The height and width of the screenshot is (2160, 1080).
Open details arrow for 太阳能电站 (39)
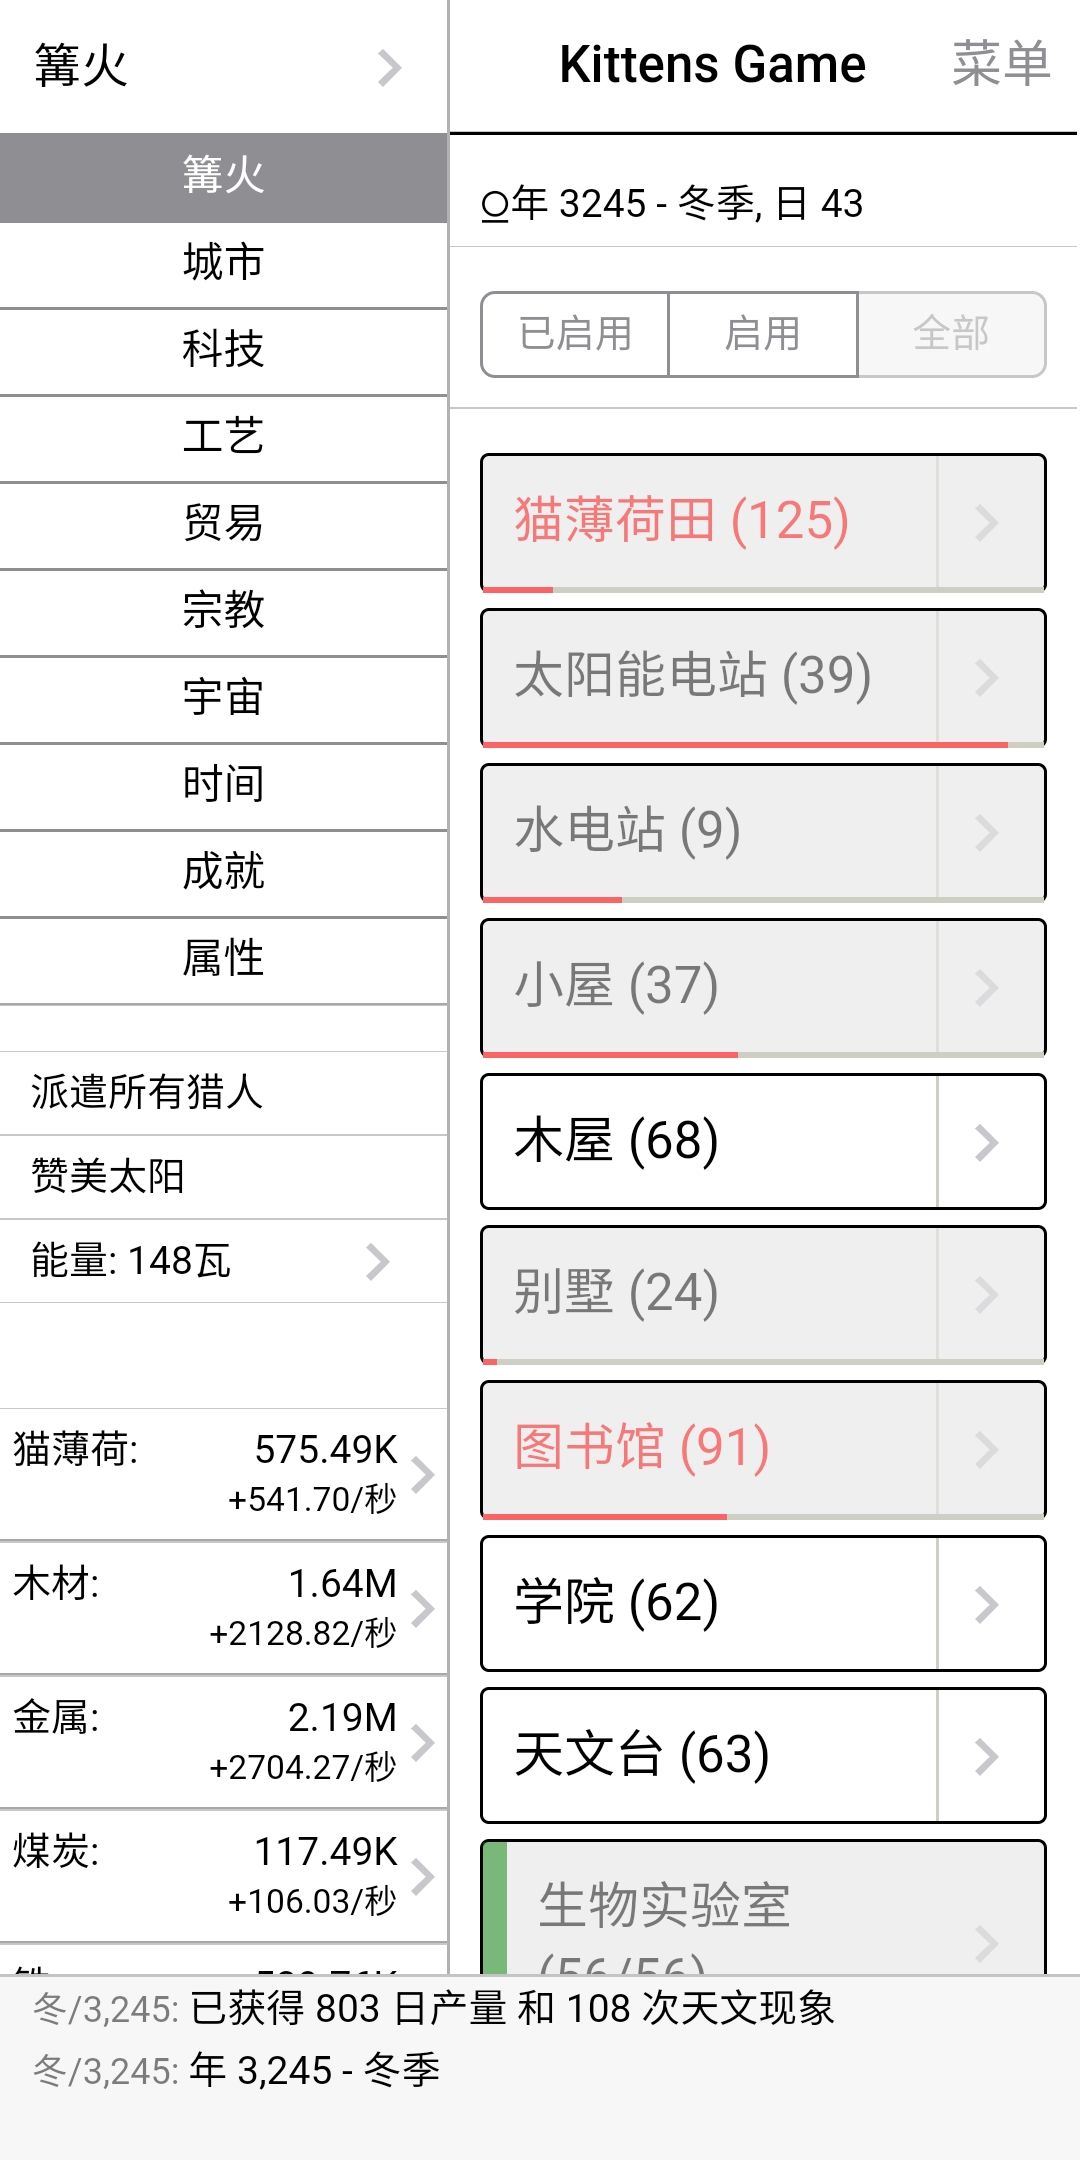click(x=988, y=677)
